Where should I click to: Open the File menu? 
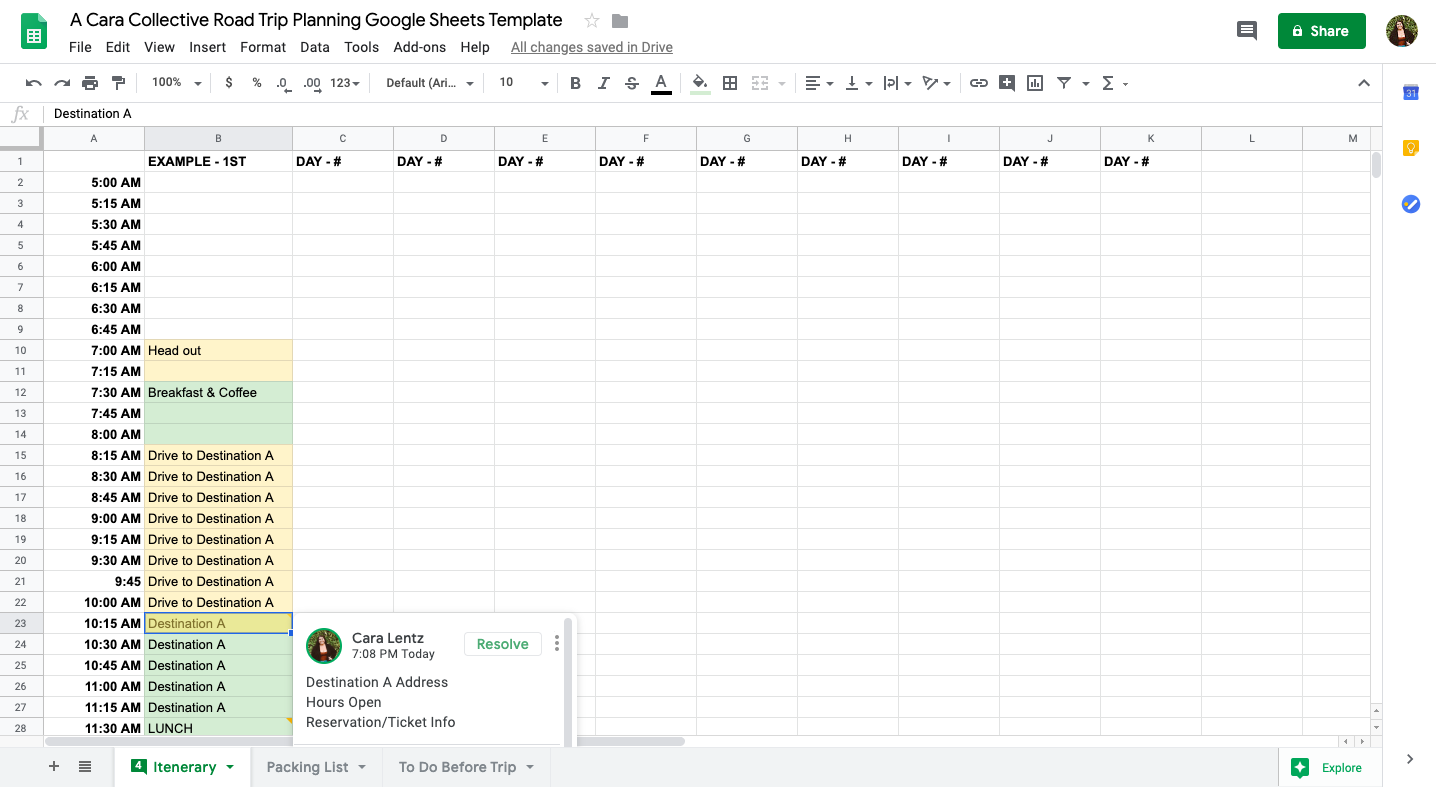coord(80,47)
